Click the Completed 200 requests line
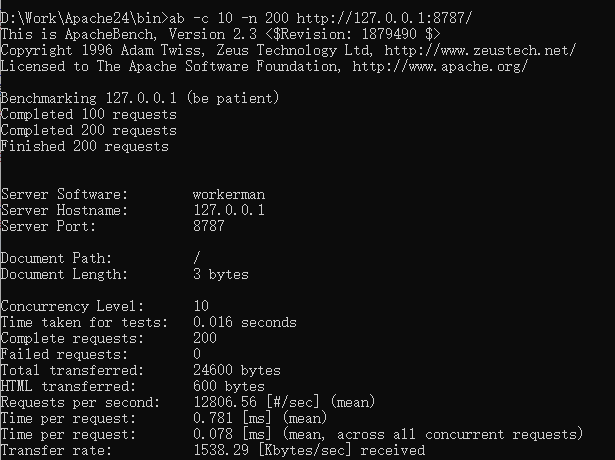 click(89, 130)
